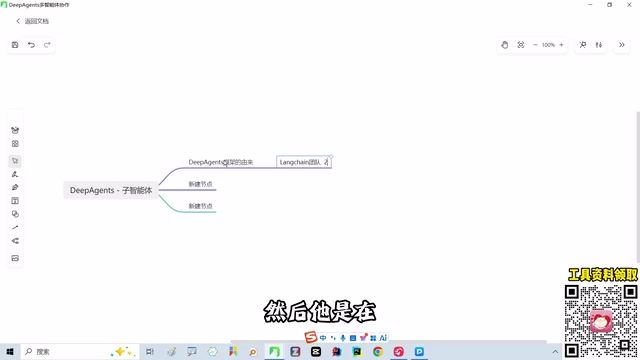The image size is (640, 360).
Task: Redo the last undone edit
Action: tap(47, 45)
